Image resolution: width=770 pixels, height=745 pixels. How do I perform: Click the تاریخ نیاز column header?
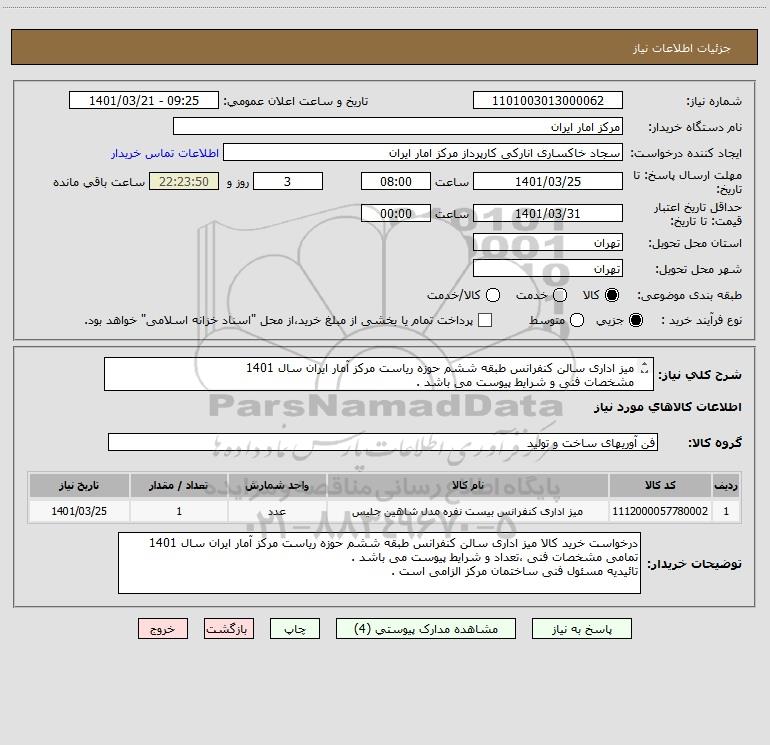[79, 485]
